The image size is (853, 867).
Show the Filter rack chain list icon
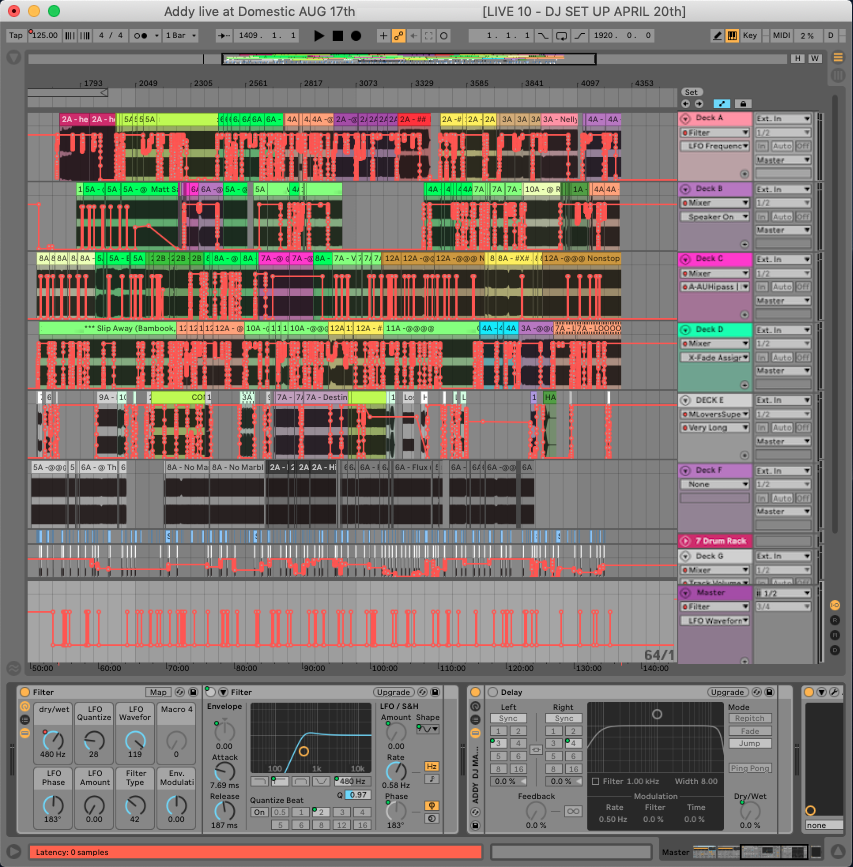(x=24, y=719)
